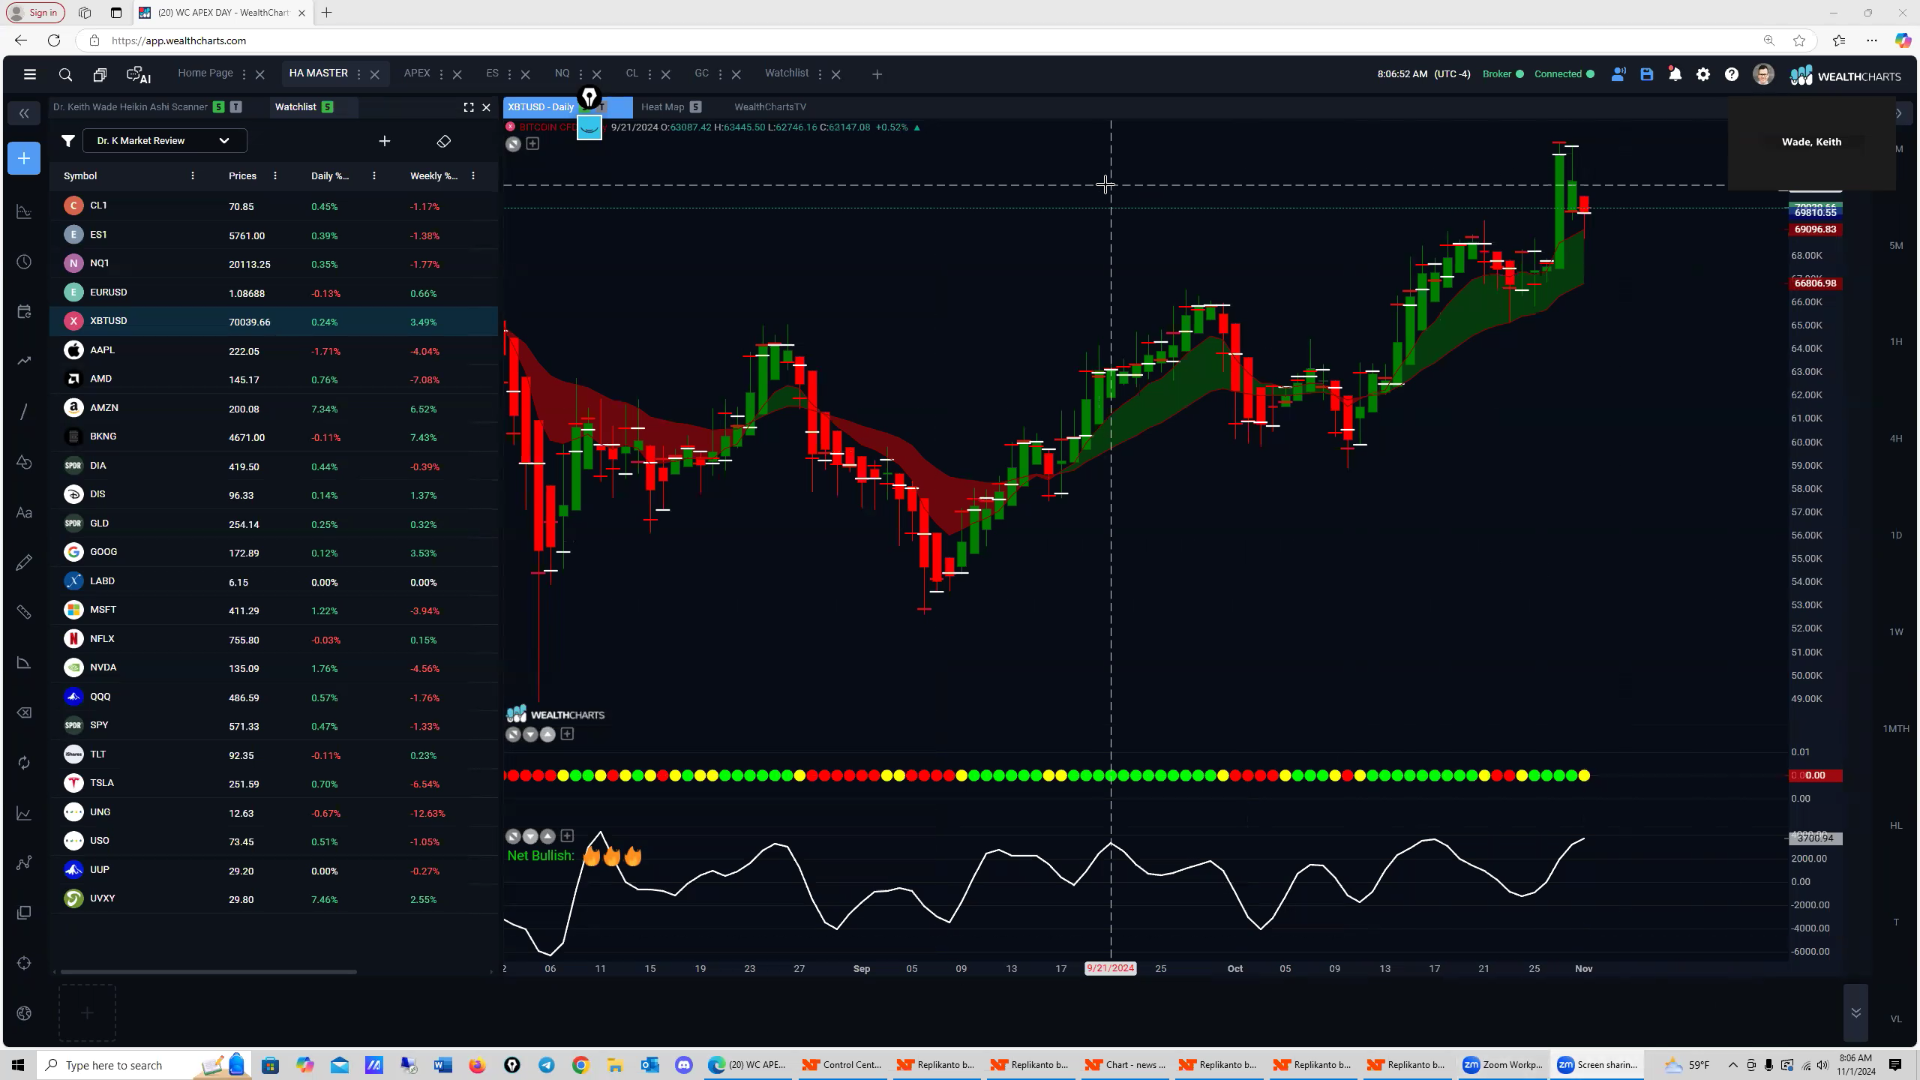
Task: Select the Aa text annotation tool
Action: coord(24,512)
